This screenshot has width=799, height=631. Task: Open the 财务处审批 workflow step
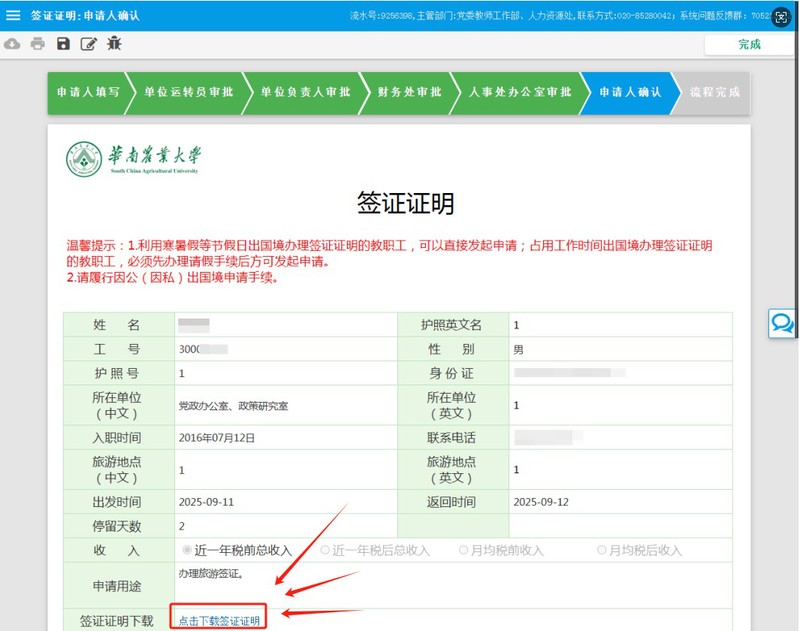pos(408,92)
